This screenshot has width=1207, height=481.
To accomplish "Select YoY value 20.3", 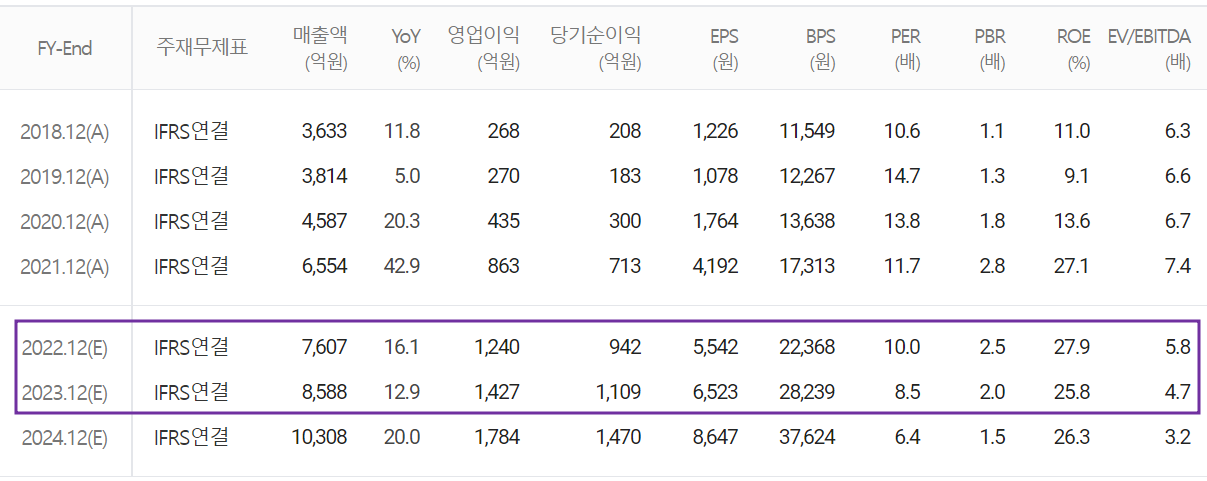I will [x=403, y=222].
